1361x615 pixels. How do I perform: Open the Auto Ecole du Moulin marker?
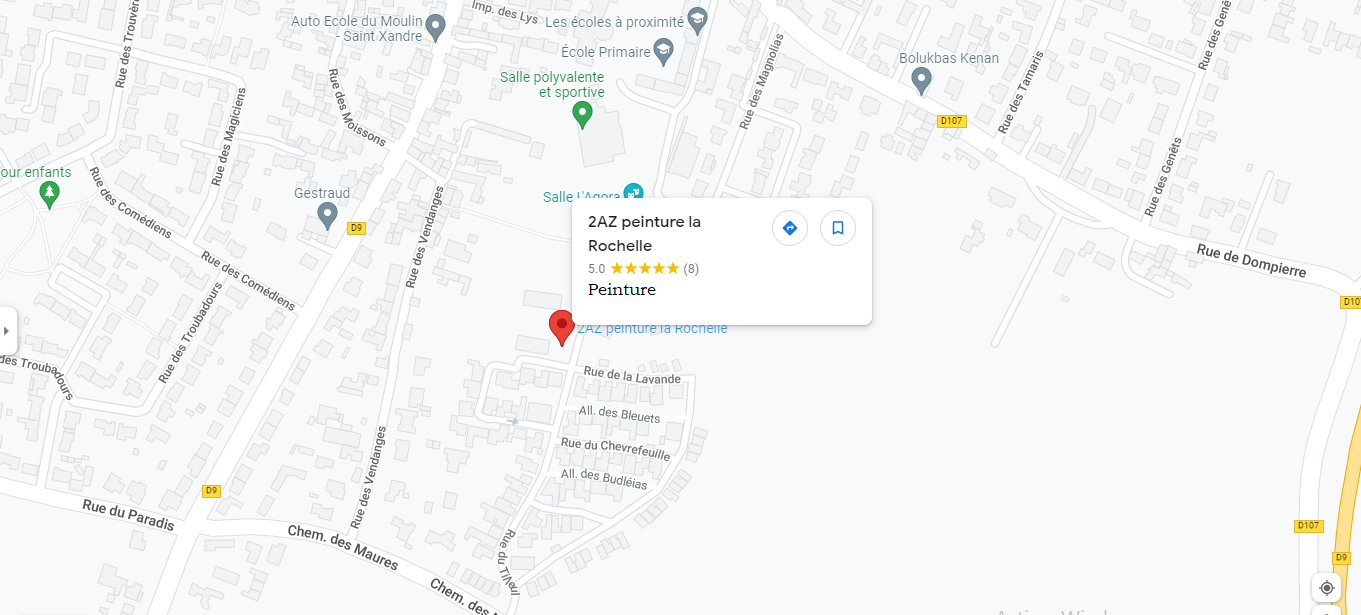[x=435, y=27]
